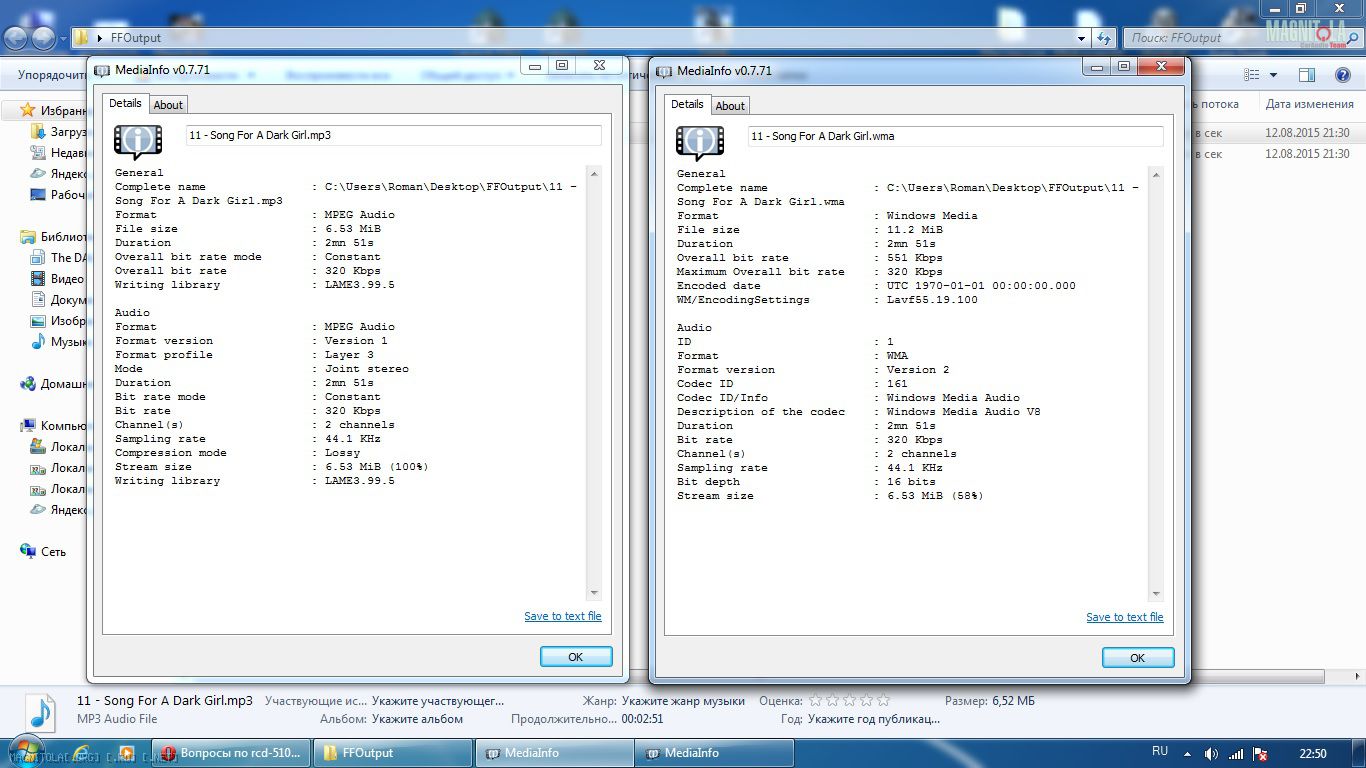Viewport: 1366px width, 768px height.
Task: Expand the address bar history dropdown arrow
Action: (x=1082, y=38)
